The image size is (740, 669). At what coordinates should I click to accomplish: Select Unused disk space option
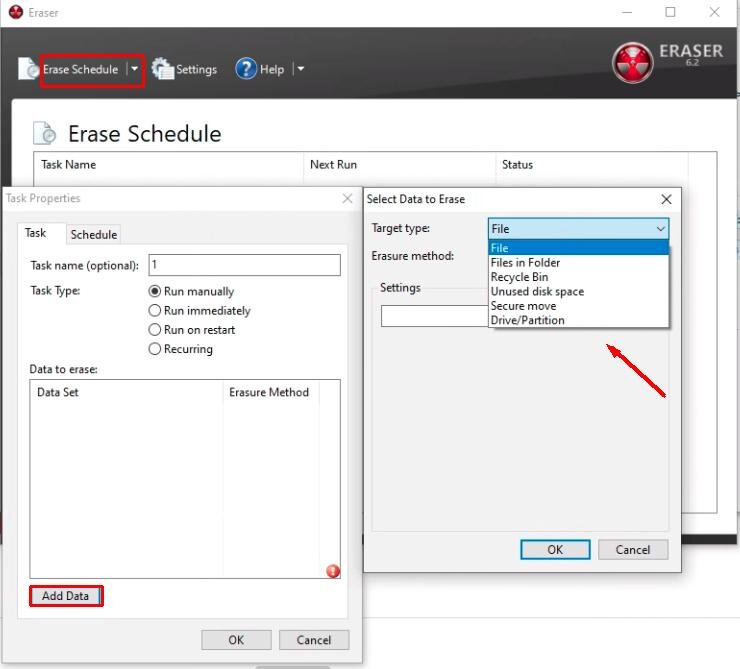pyautogui.click(x=578, y=292)
